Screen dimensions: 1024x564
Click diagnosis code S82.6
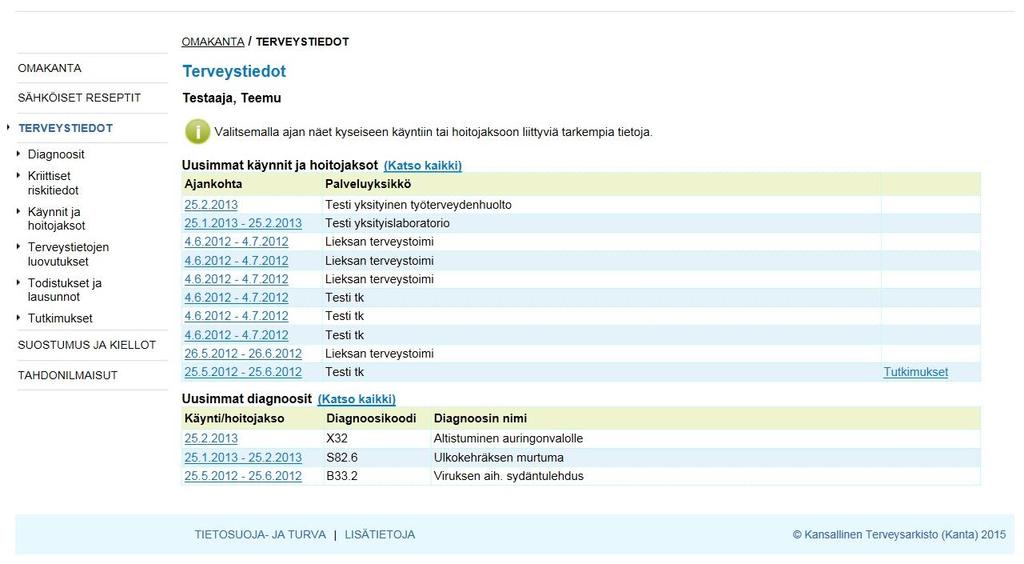(342, 457)
